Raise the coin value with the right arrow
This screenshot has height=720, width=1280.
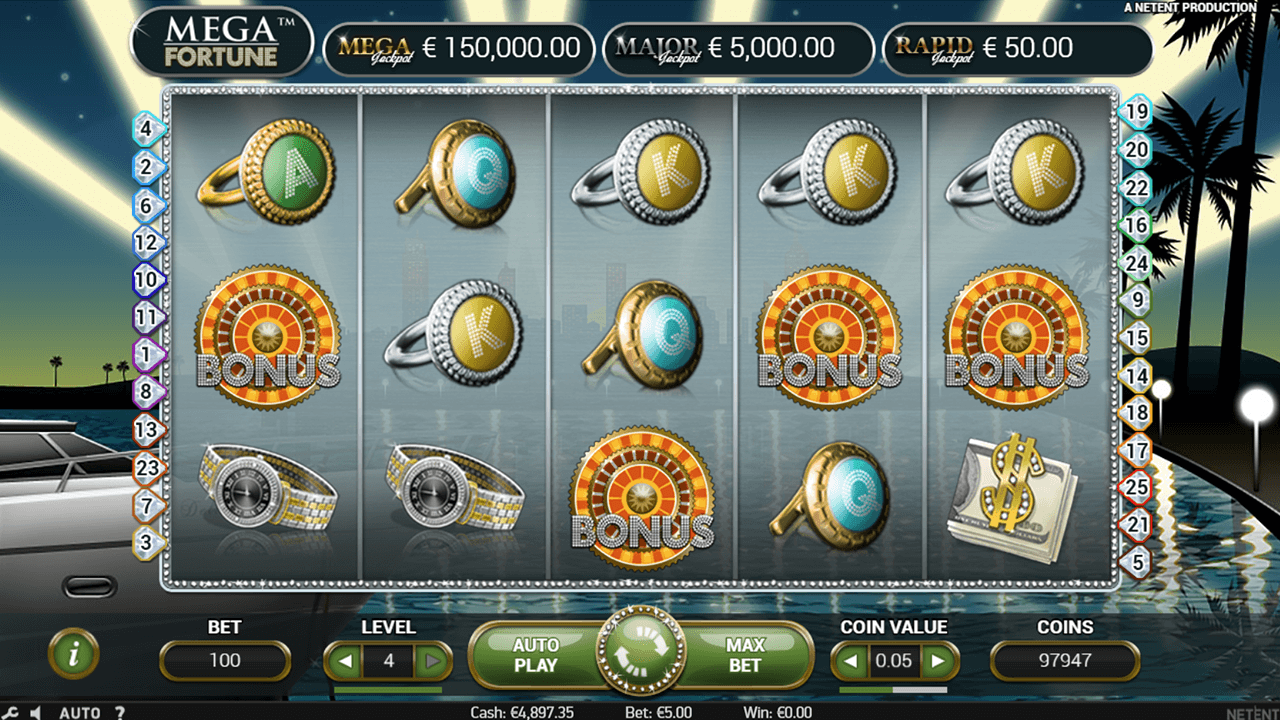click(938, 661)
